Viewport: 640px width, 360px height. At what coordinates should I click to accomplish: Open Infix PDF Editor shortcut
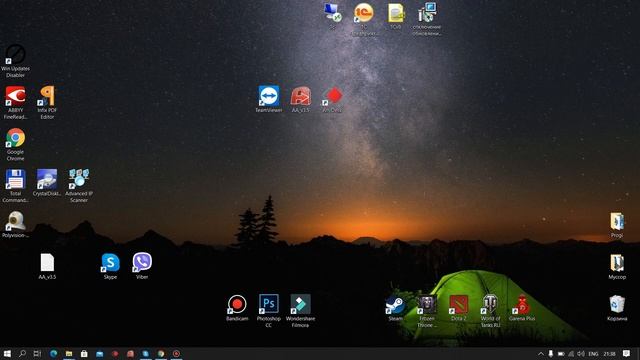tap(47, 102)
